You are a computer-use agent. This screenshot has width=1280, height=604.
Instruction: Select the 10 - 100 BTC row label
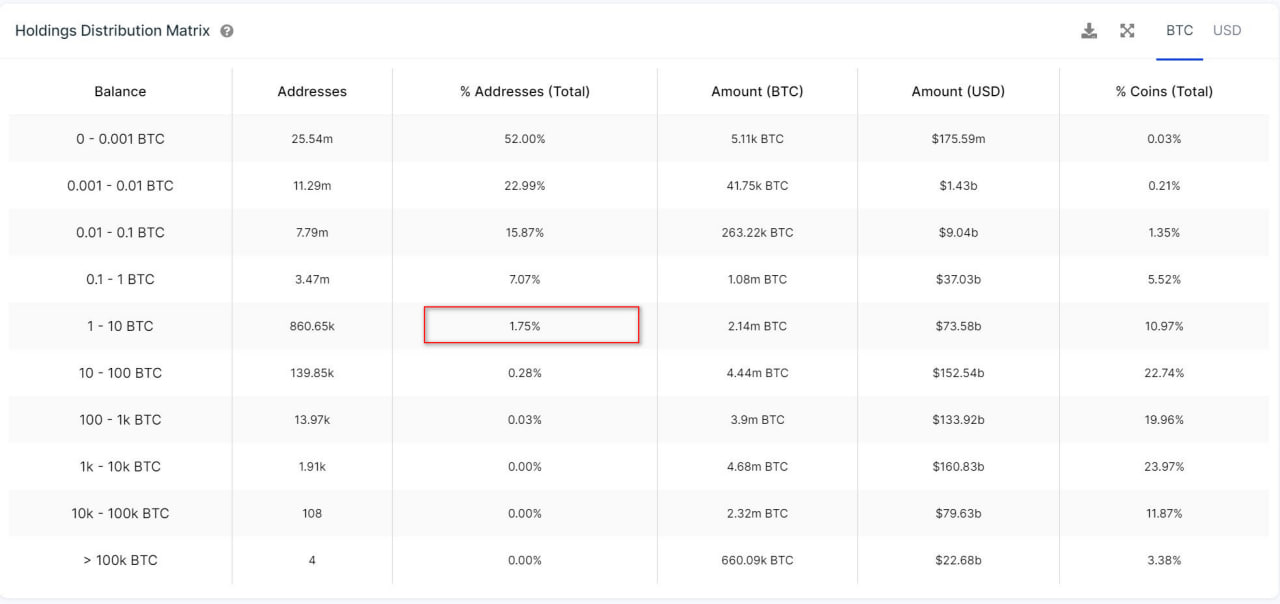[120, 373]
